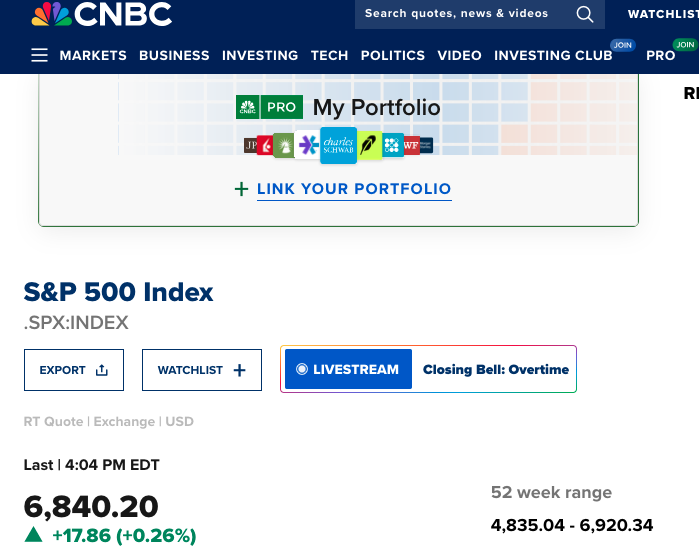The width and height of the screenshot is (699, 549).
Task: Click the Charles Schwab broker icon
Action: 338,146
